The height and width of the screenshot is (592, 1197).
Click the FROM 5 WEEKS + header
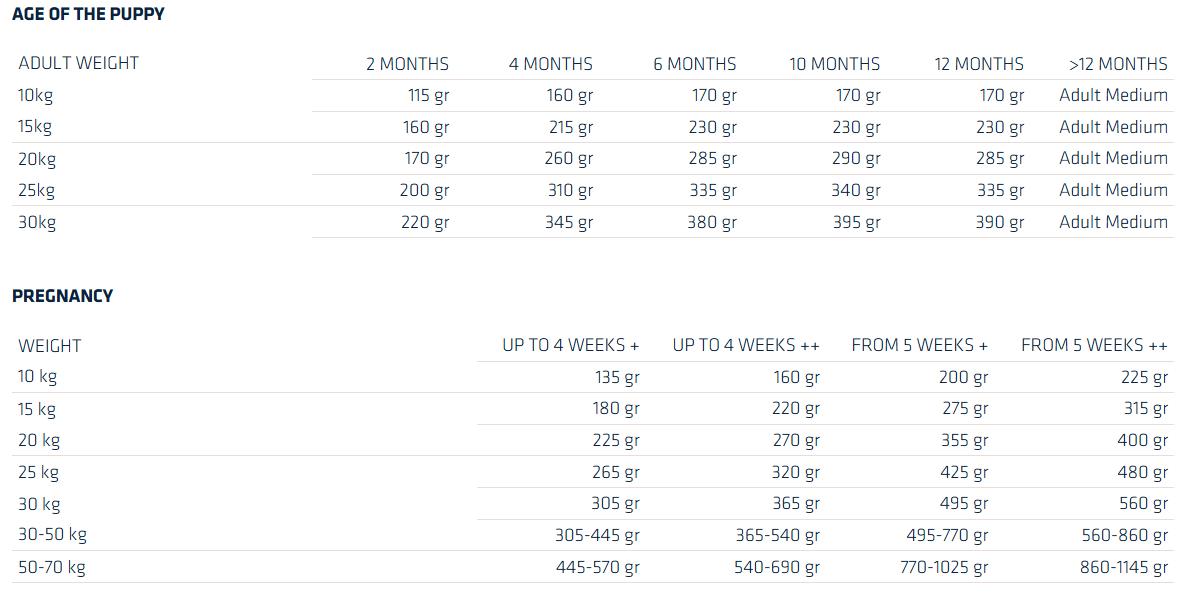pos(919,345)
